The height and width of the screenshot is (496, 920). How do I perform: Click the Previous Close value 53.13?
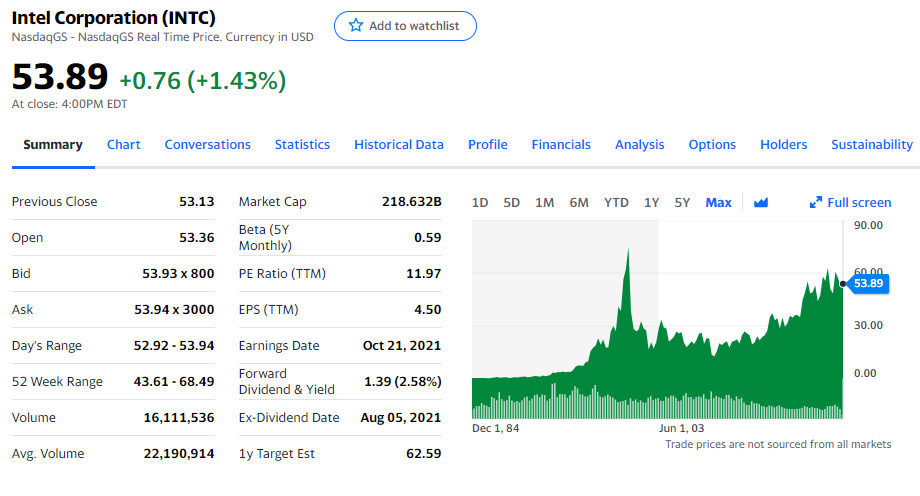pyautogui.click(x=197, y=201)
